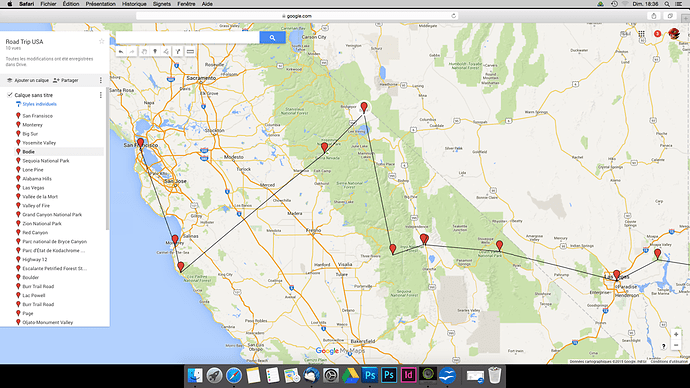This screenshot has width=690, height=388.
Task: Click the Death Valley pin on map
Action: [x=499, y=245]
